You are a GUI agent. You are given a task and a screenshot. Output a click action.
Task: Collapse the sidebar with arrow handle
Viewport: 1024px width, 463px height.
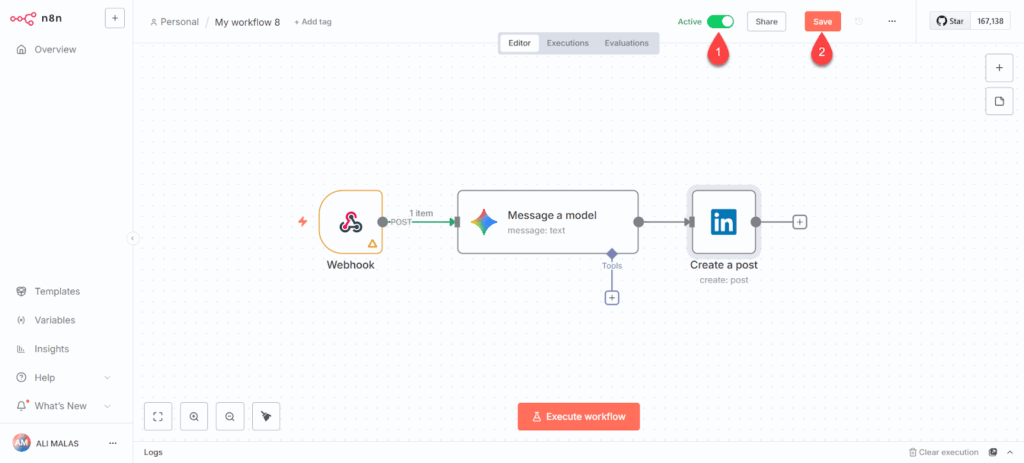[133, 238]
